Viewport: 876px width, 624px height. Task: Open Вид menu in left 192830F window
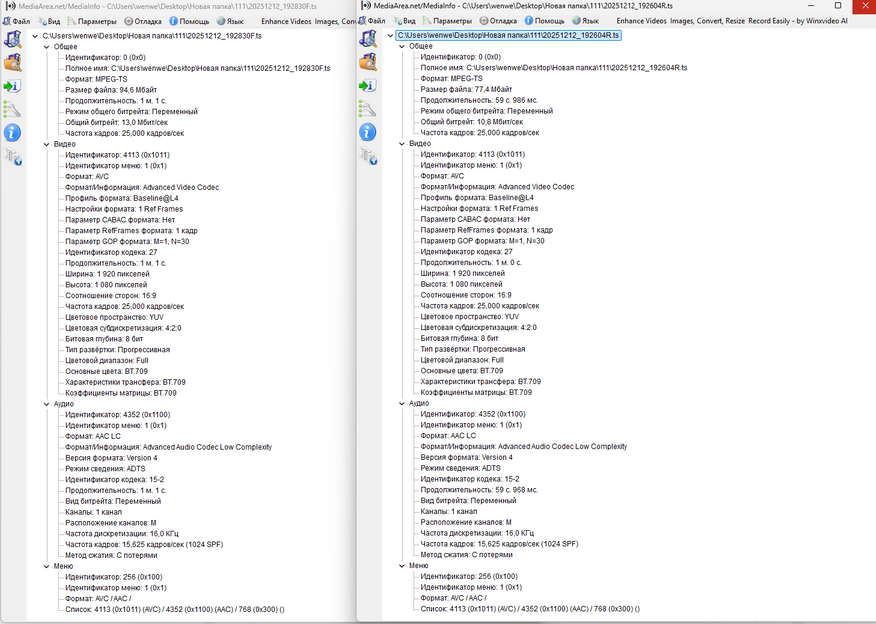point(49,21)
